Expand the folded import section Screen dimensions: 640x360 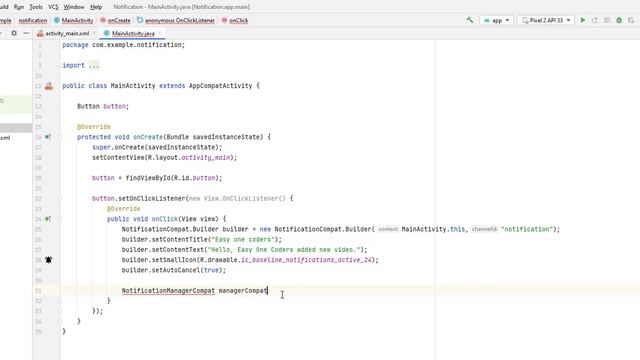94,65
